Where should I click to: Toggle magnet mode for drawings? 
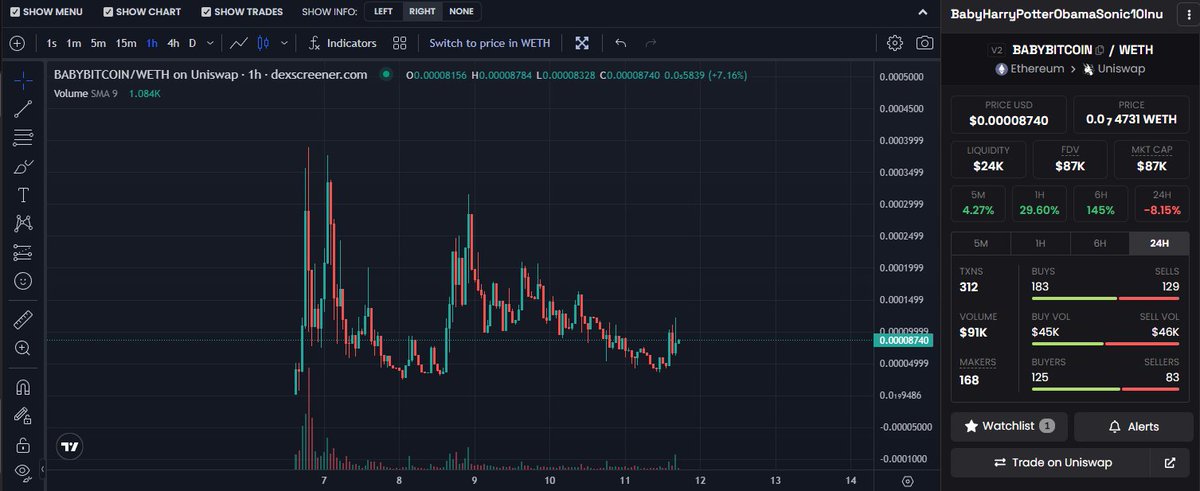24,386
